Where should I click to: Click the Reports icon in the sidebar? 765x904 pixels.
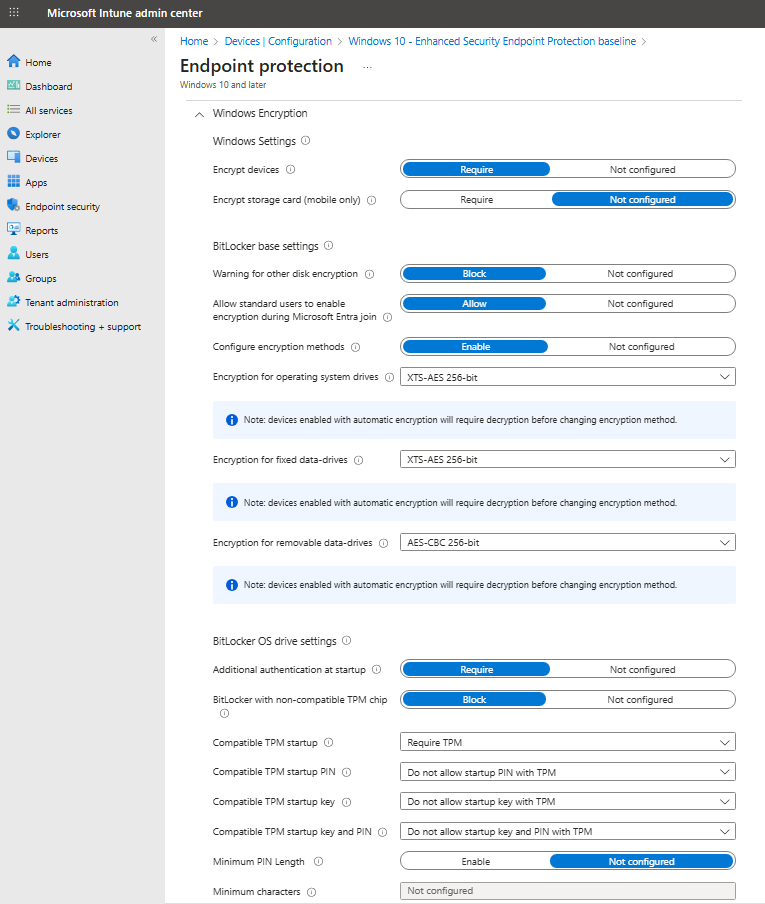(x=14, y=229)
